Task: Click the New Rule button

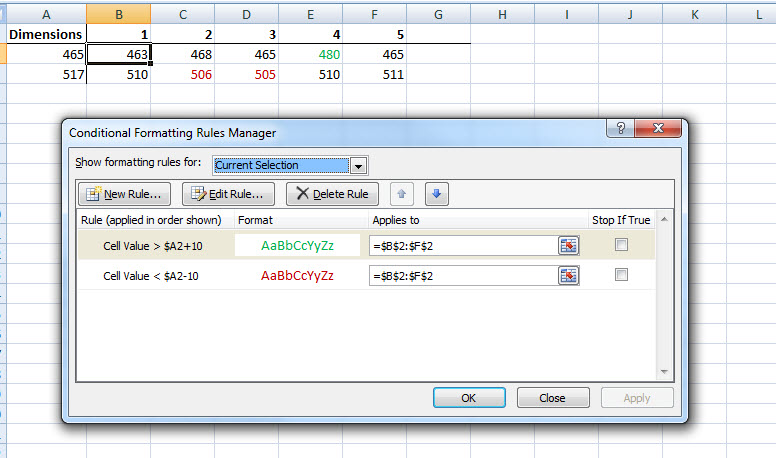Action: point(124,194)
